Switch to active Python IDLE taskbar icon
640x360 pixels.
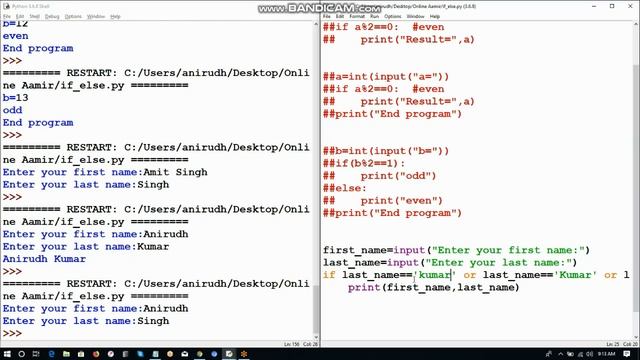pyautogui.click(x=229, y=354)
